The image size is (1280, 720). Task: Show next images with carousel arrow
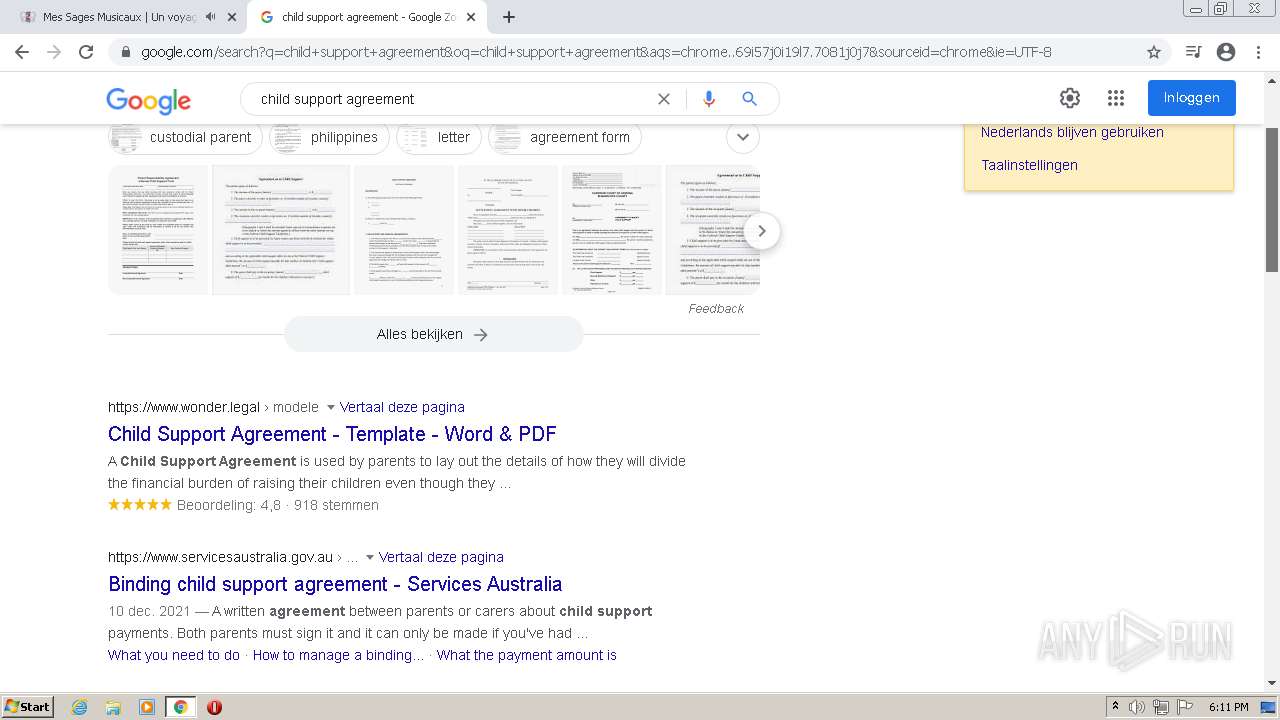tap(762, 231)
